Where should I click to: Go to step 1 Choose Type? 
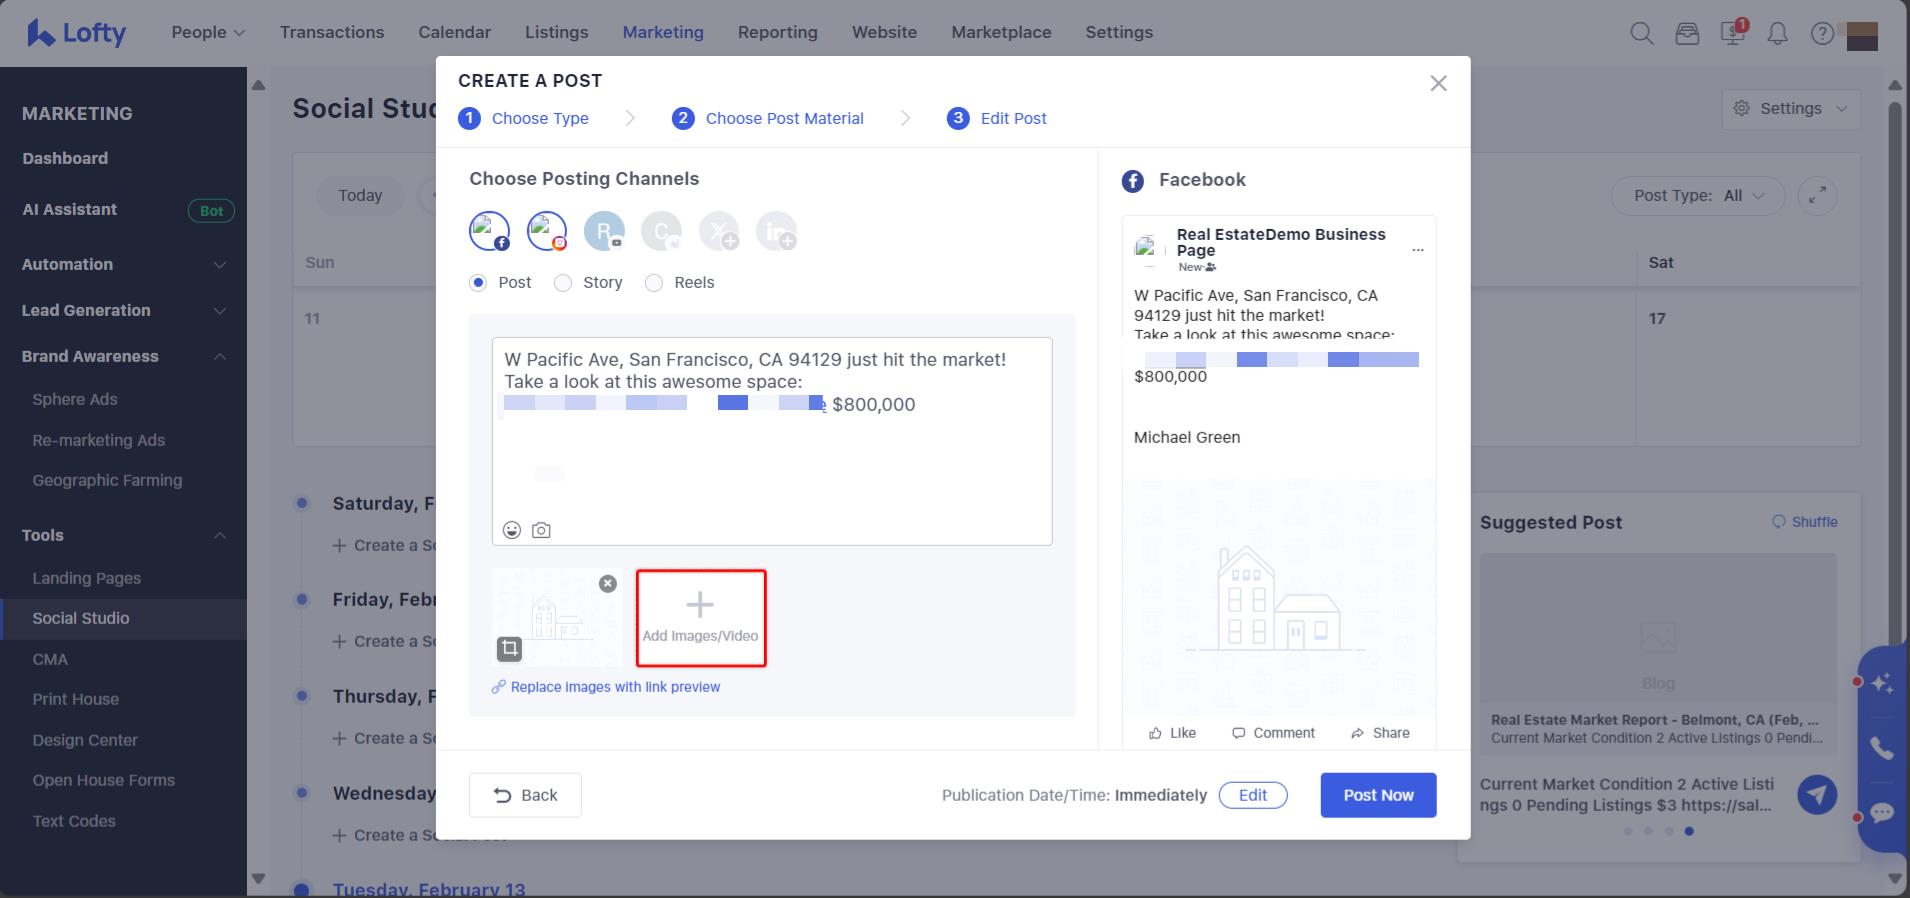pyautogui.click(x=524, y=118)
